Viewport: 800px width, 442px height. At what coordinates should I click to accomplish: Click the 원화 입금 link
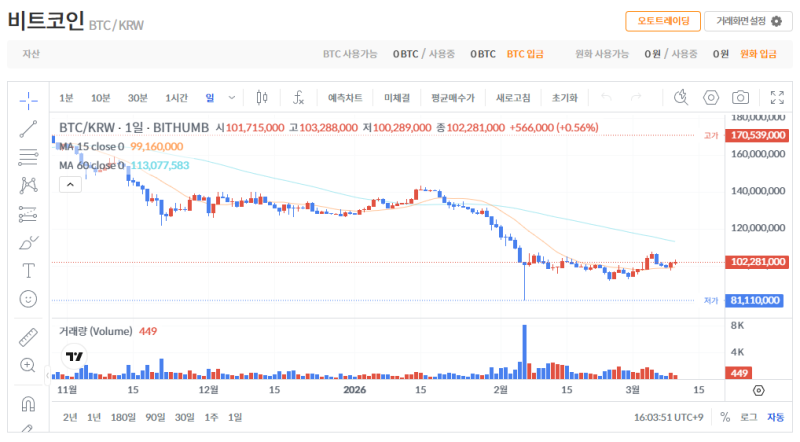pyautogui.click(x=758, y=54)
